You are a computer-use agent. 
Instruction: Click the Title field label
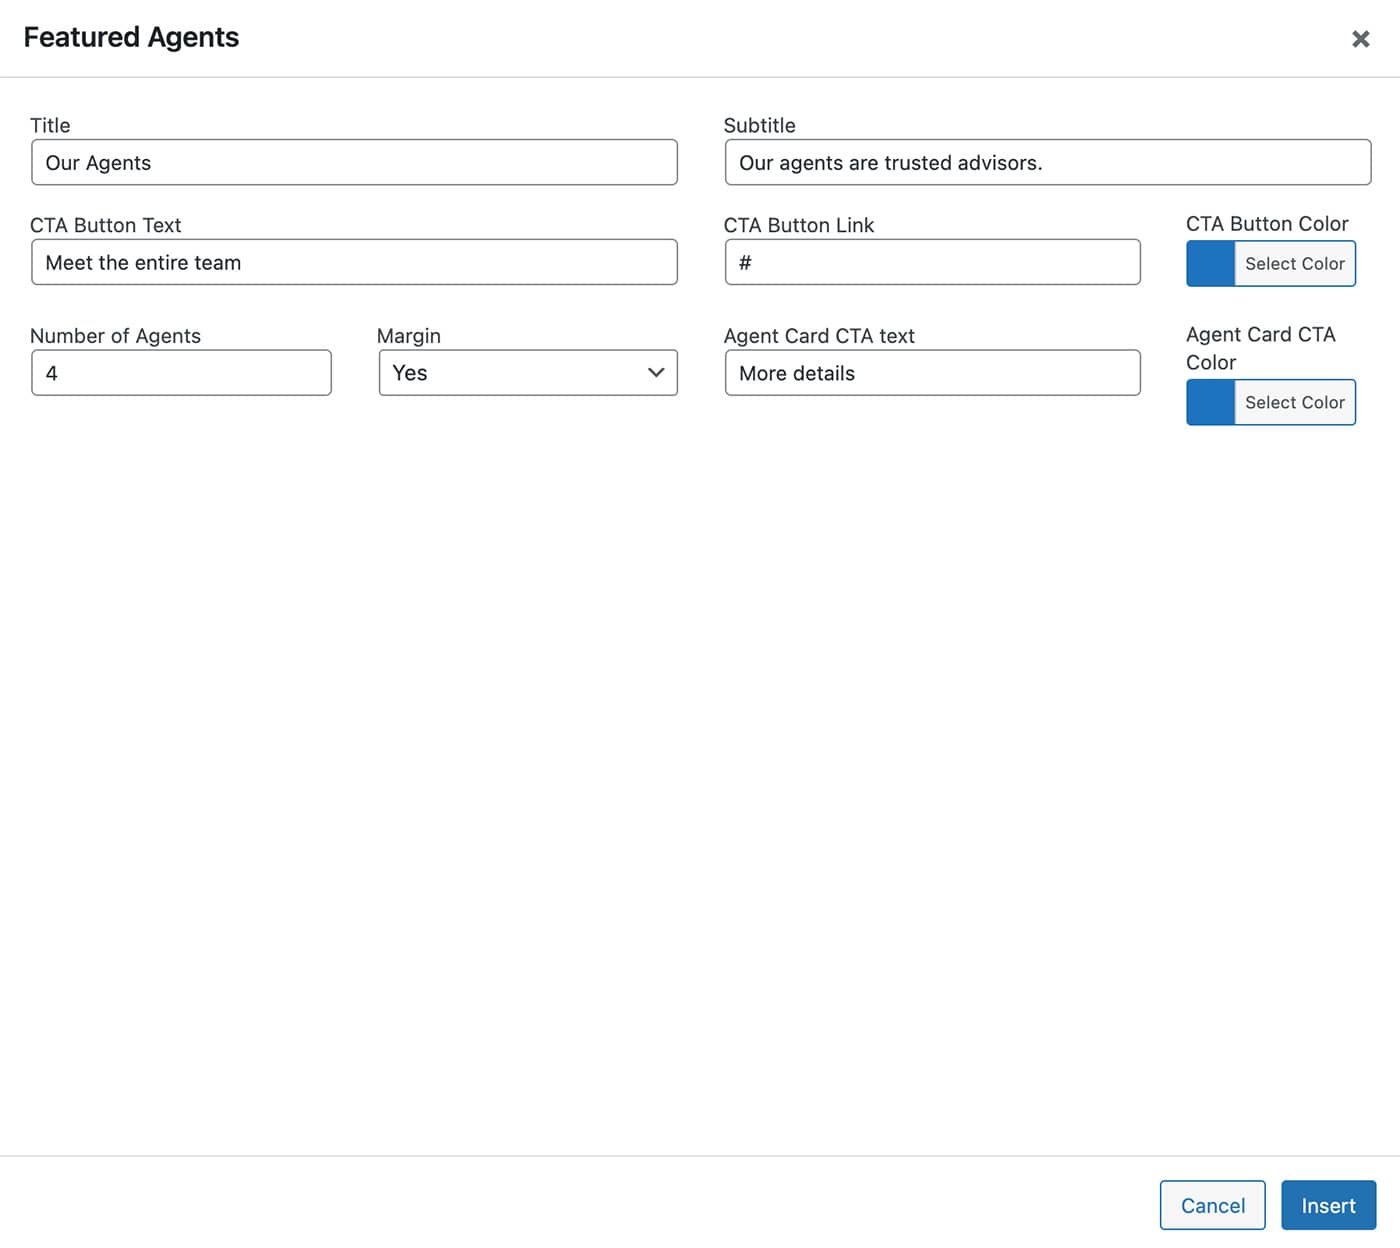pyautogui.click(x=50, y=125)
